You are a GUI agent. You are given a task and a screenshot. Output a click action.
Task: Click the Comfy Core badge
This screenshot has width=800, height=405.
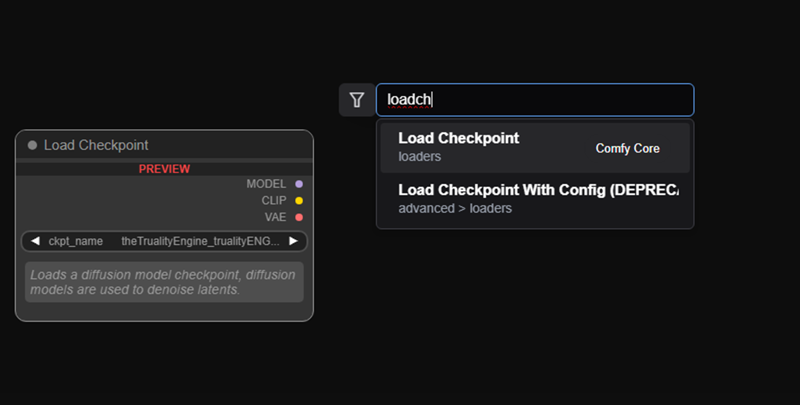pos(628,148)
